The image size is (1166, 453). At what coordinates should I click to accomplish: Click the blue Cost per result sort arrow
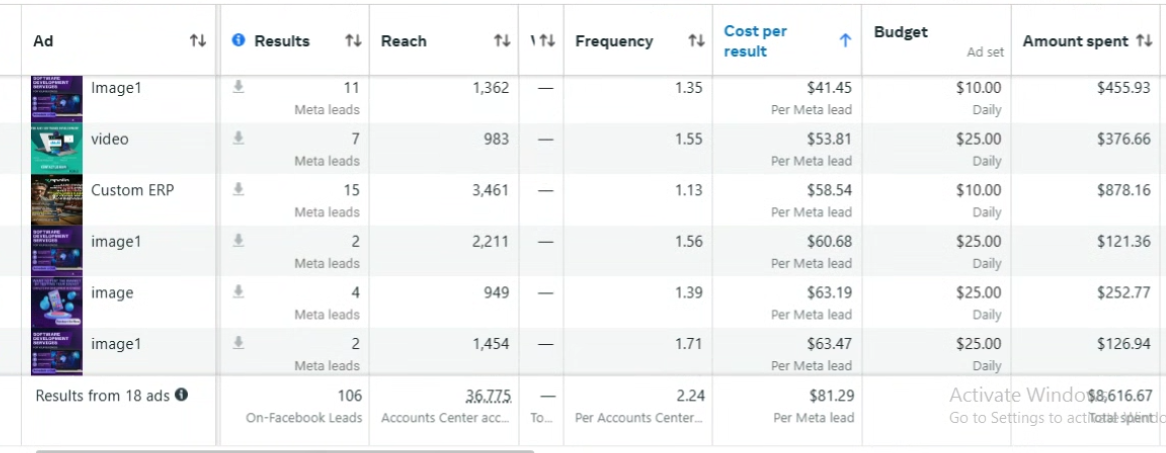point(845,41)
